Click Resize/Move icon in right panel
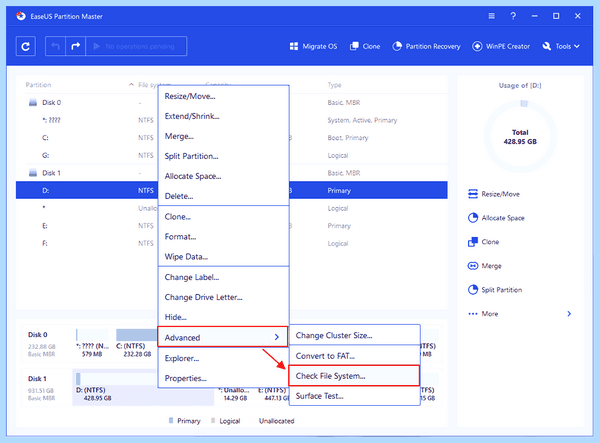The width and height of the screenshot is (600, 443). (473, 194)
